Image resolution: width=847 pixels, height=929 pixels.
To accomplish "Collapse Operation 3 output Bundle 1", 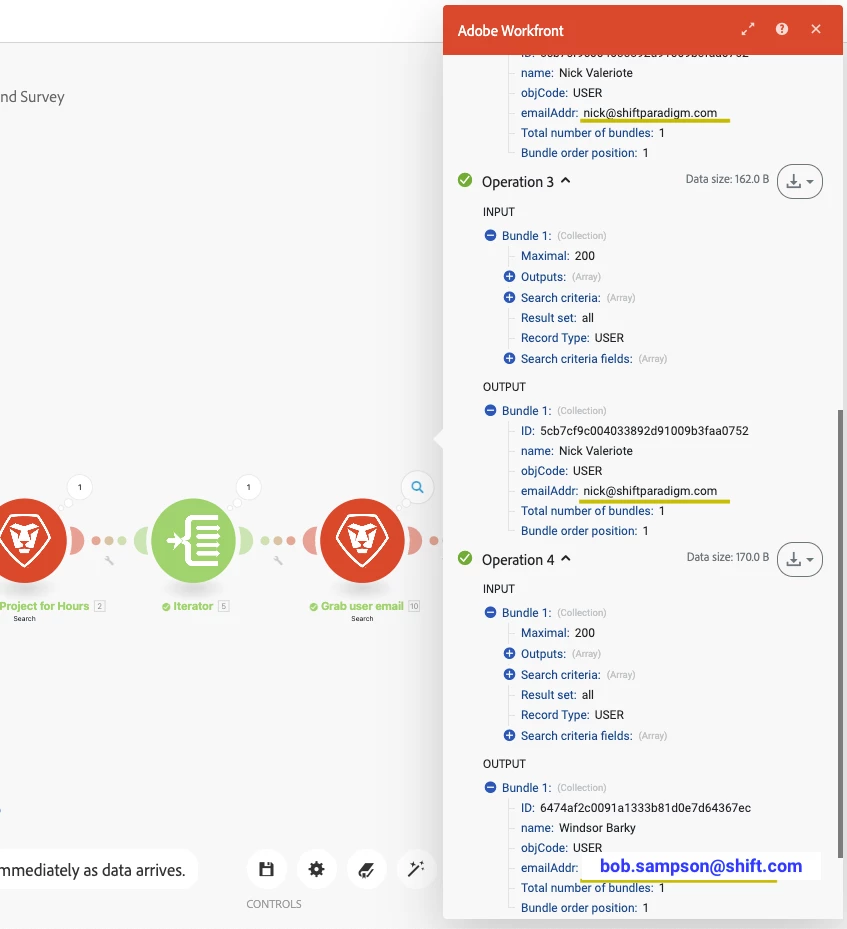I will (x=490, y=410).
